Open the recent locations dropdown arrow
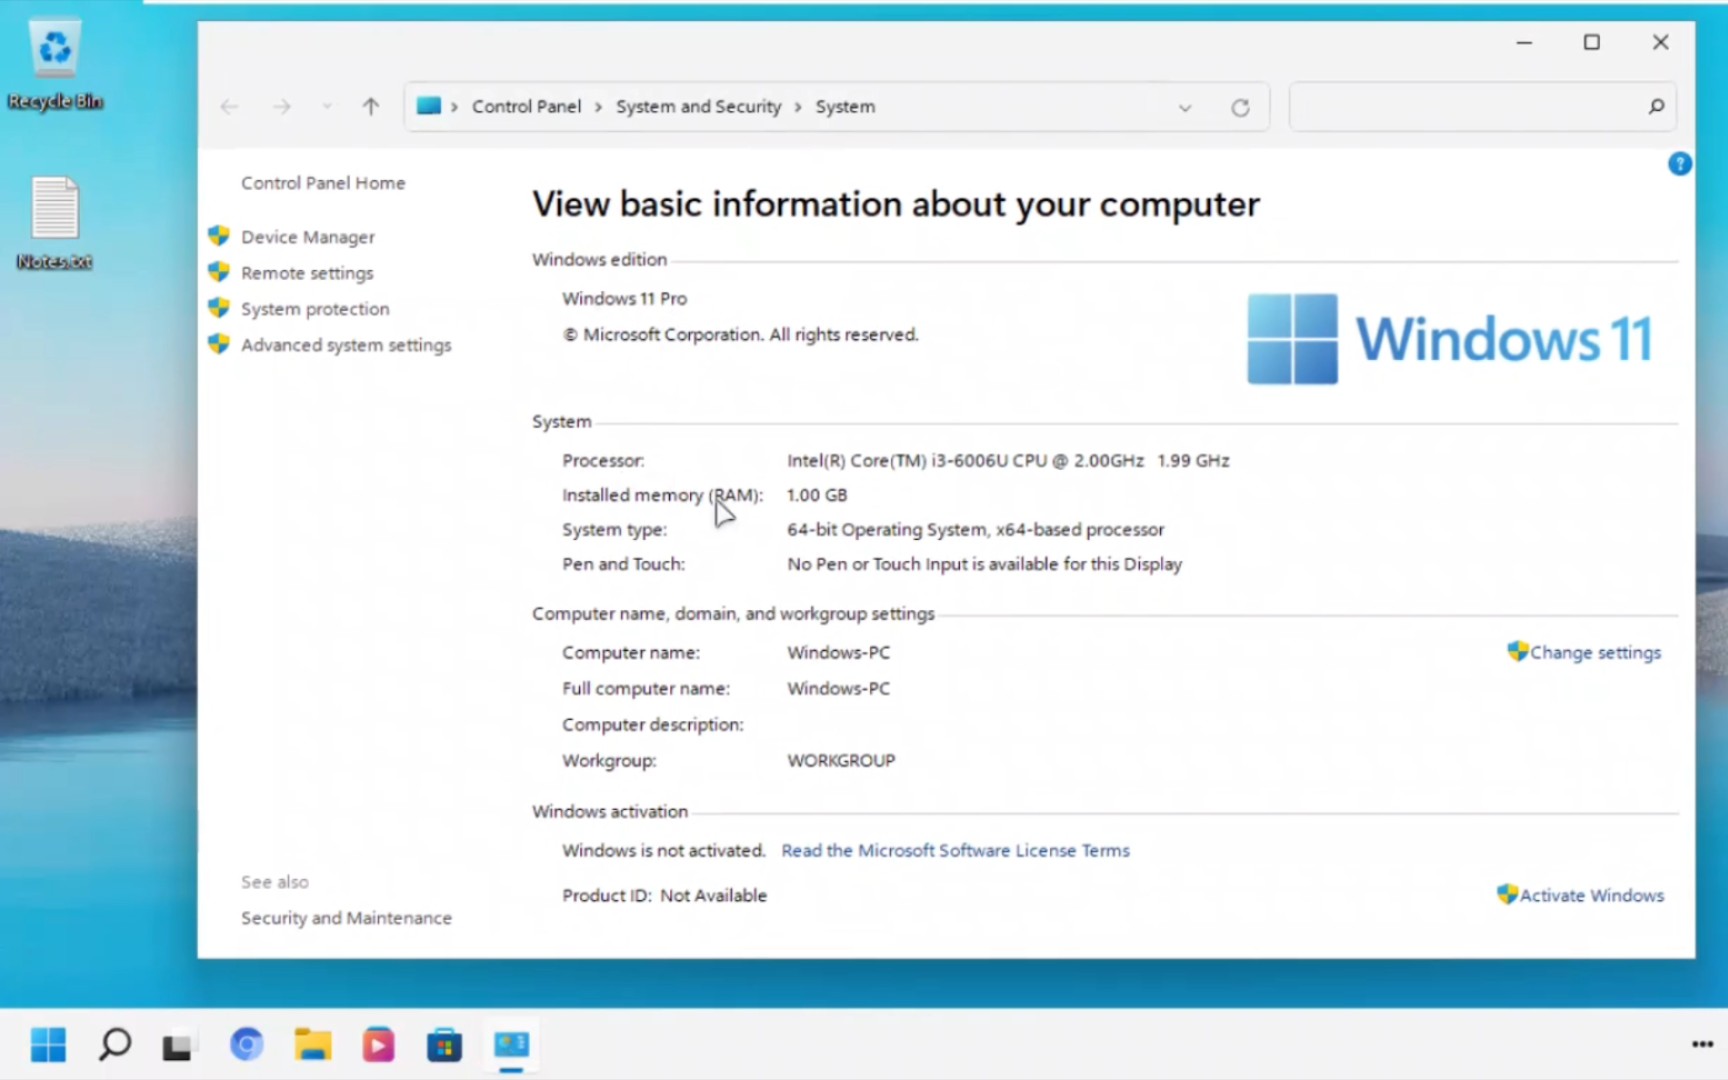This screenshot has height=1080, width=1728. pyautogui.click(x=327, y=106)
